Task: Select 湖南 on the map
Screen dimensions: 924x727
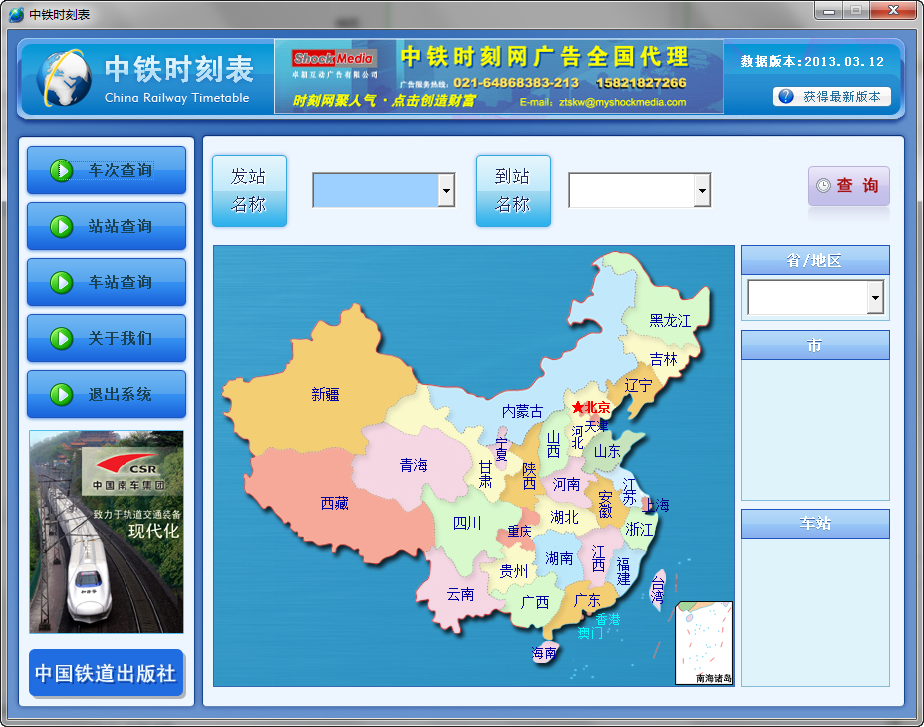Action: point(559,558)
